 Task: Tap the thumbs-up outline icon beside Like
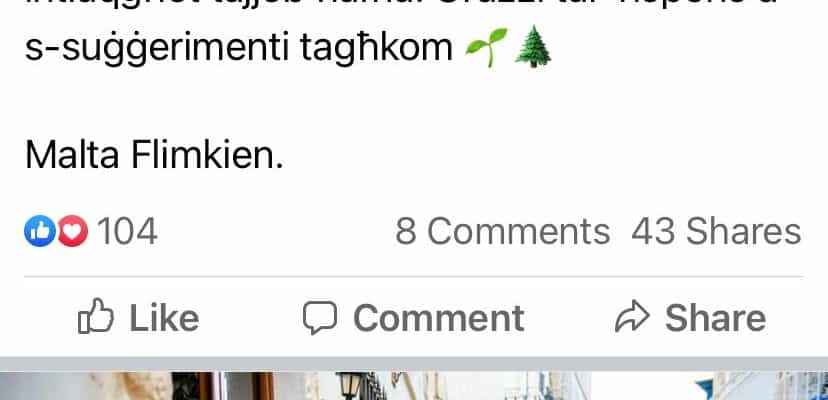(x=96, y=317)
